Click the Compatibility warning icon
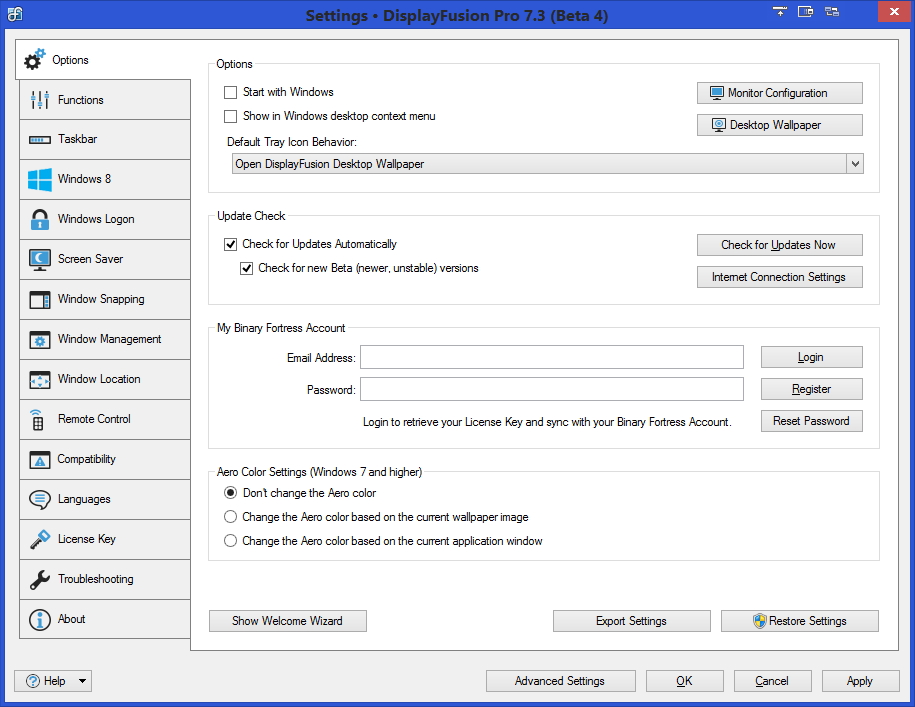 coord(40,460)
